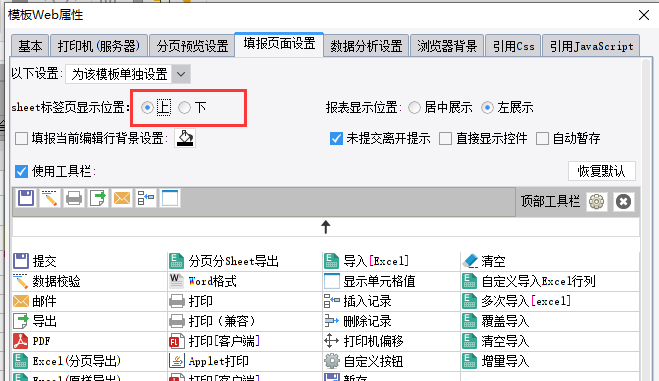Add the 分页分Sheet导出 button from the list
Image resolution: width=659 pixels, height=381 pixels.
click(224, 261)
